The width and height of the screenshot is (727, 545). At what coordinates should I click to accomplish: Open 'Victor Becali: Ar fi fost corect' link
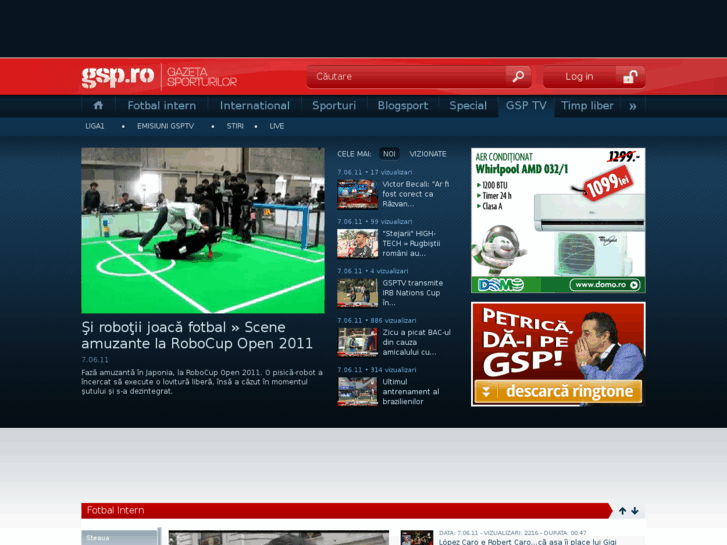click(416, 194)
